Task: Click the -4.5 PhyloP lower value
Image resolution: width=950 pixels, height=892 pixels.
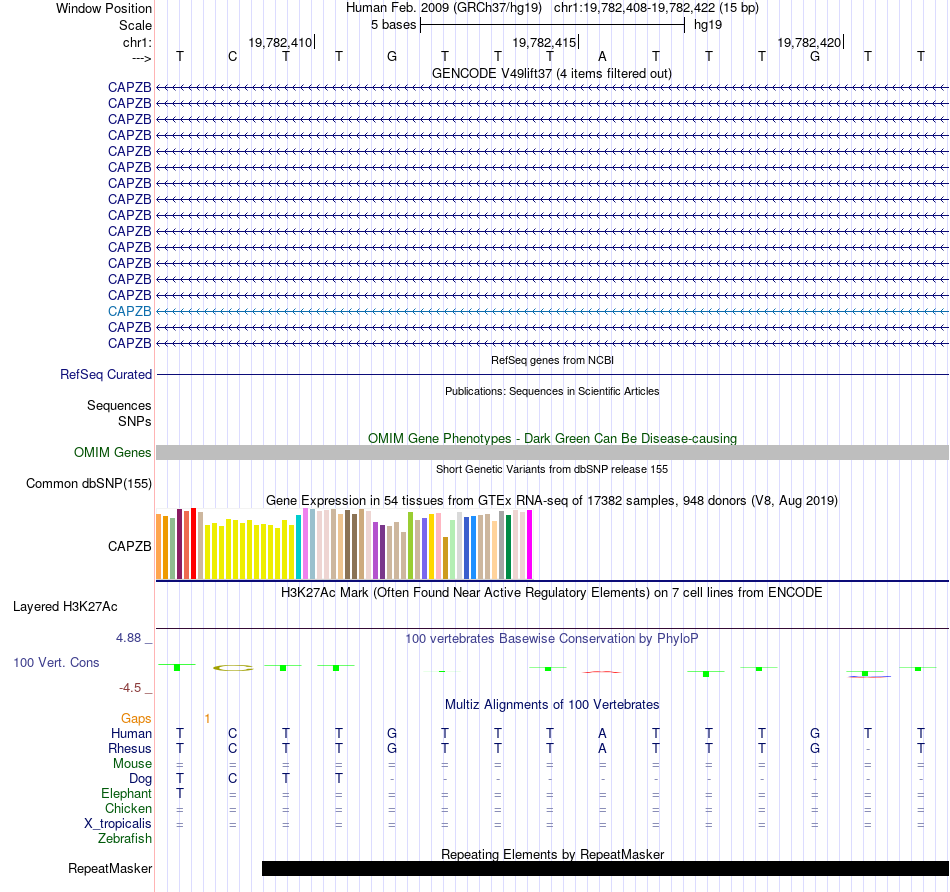Action: point(130,688)
